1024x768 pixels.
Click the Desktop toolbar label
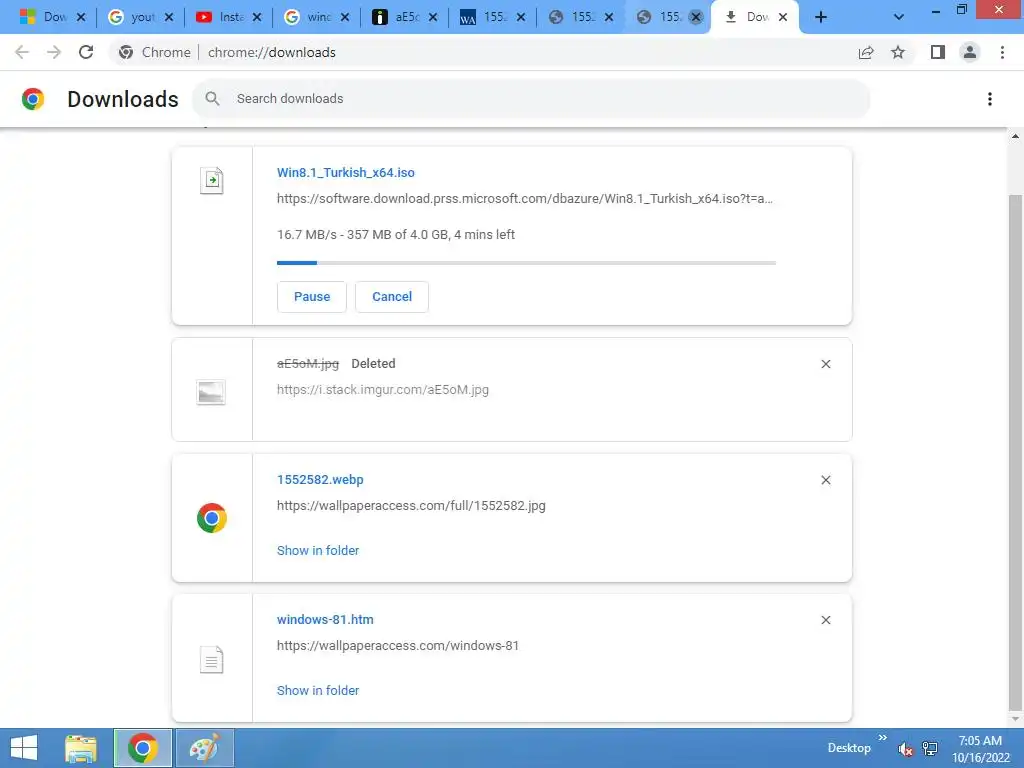coord(849,748)
